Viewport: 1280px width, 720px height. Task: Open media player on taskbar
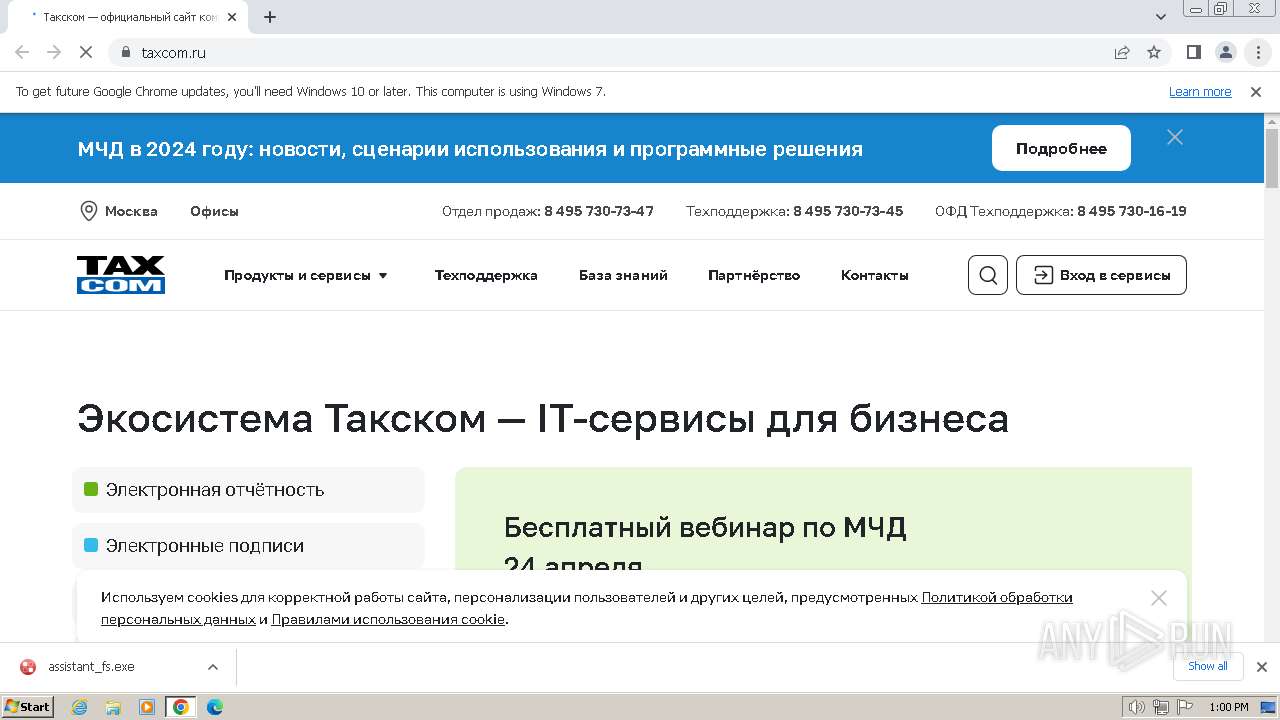pyautogui.click(x=147, y=707)
